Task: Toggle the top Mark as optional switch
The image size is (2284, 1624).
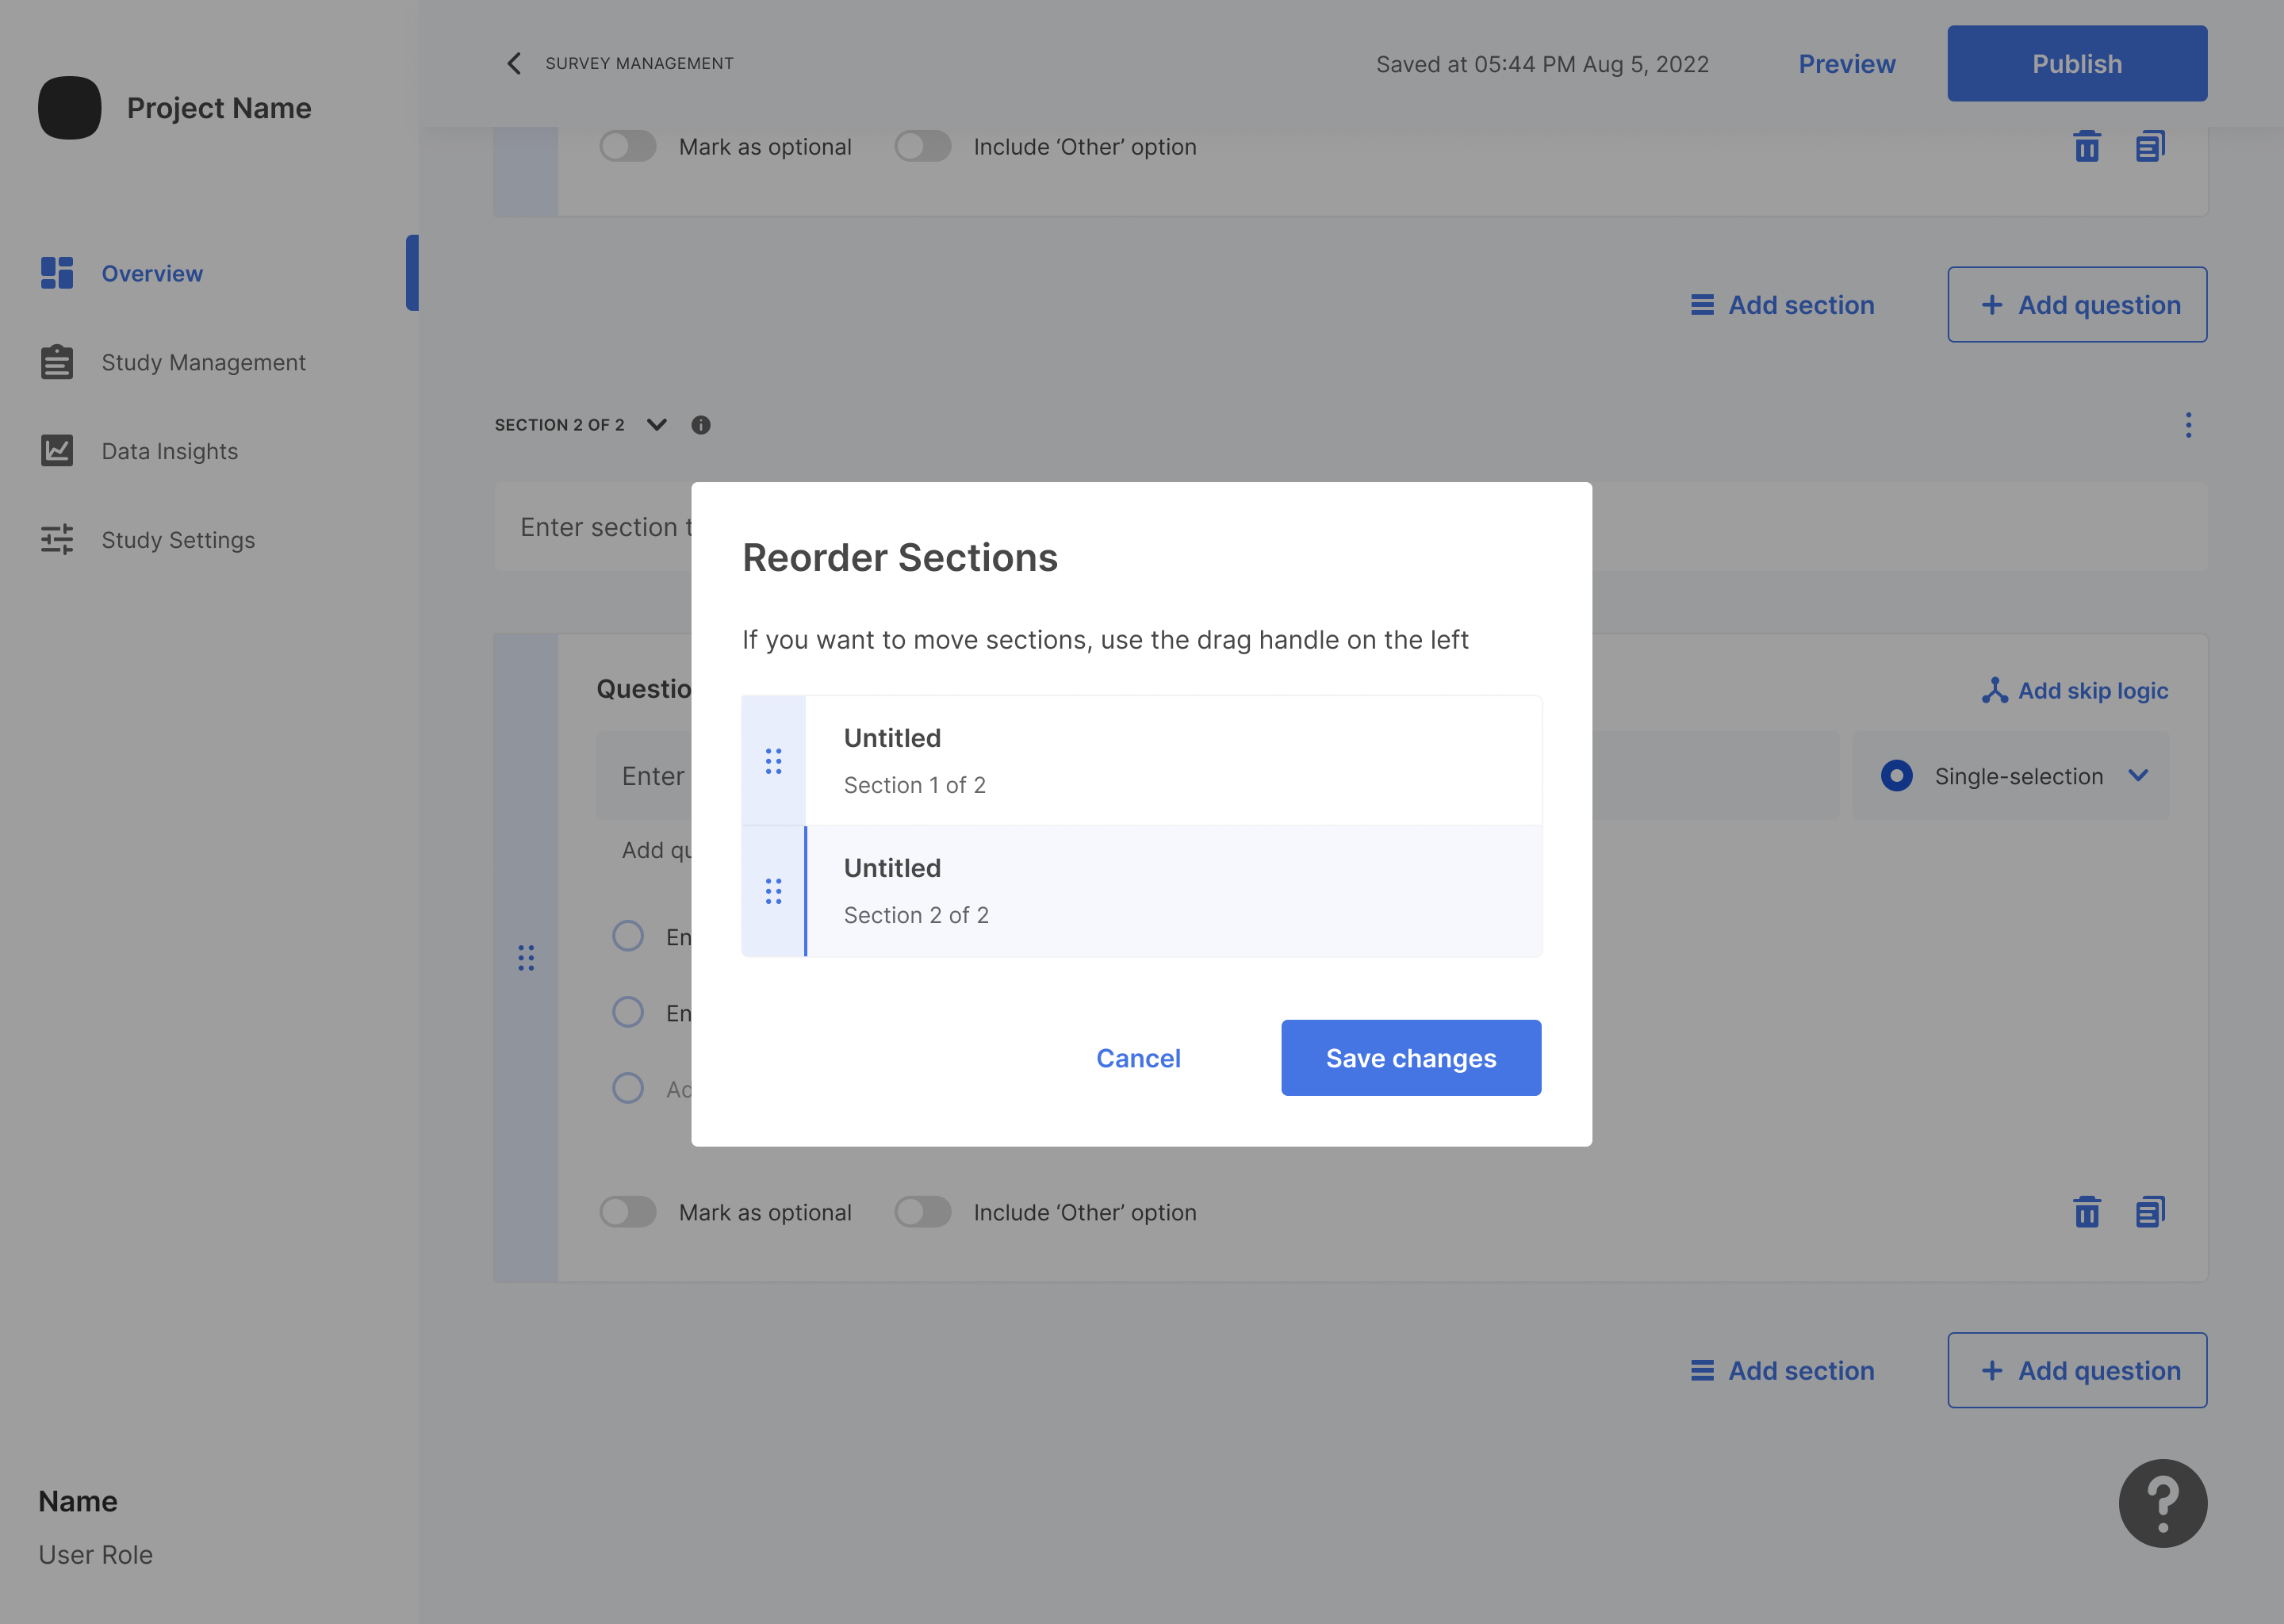Action: click(628, 147)
